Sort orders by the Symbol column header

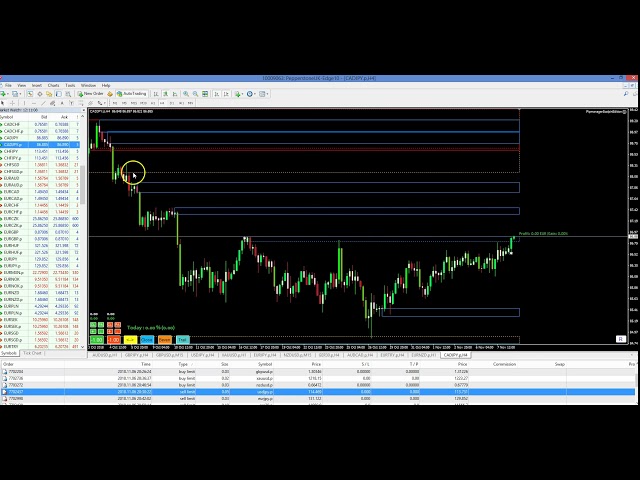point(264,364)
